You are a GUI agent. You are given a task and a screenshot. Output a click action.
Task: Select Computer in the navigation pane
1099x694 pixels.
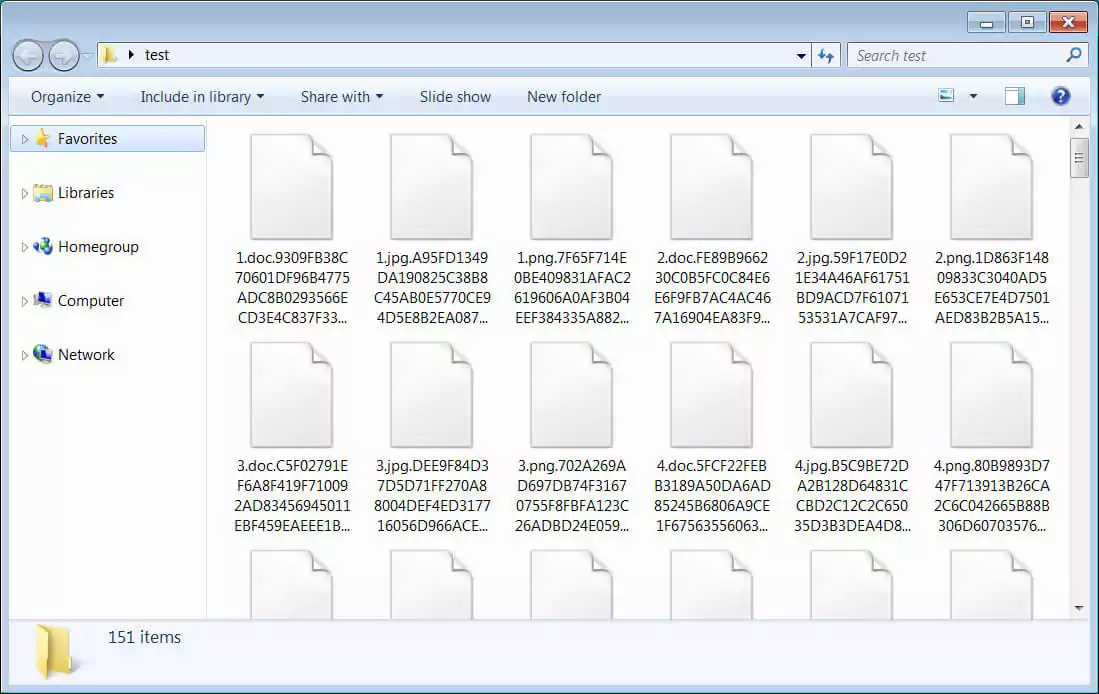point(90,301)
